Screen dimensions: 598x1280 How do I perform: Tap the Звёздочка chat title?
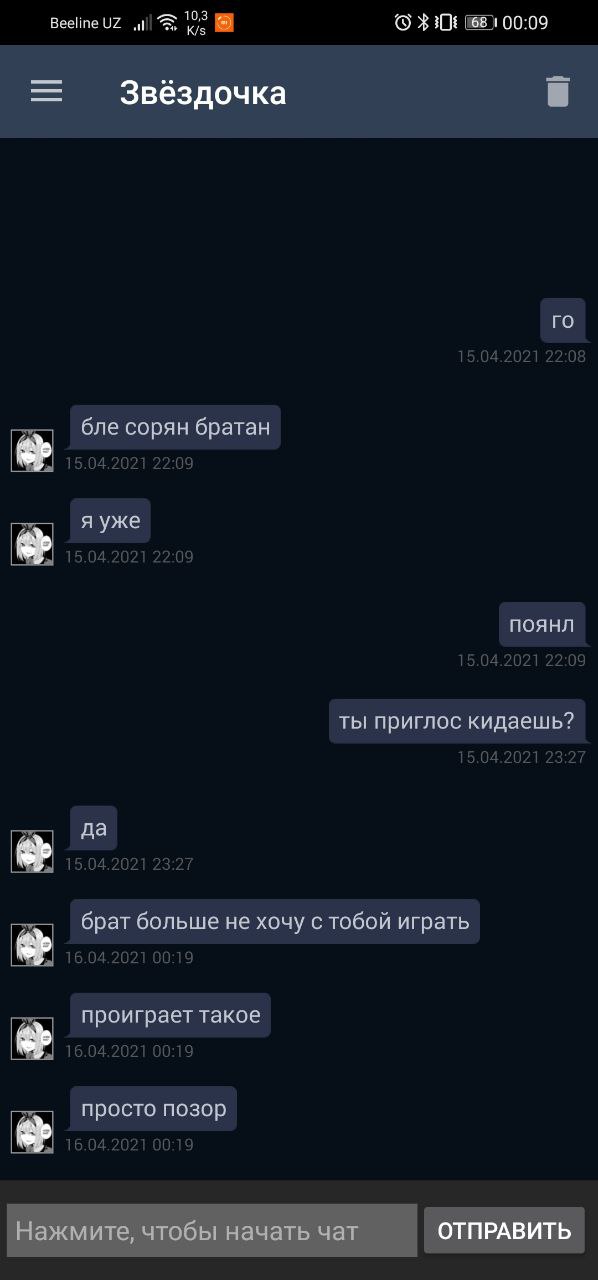[203, 93]
